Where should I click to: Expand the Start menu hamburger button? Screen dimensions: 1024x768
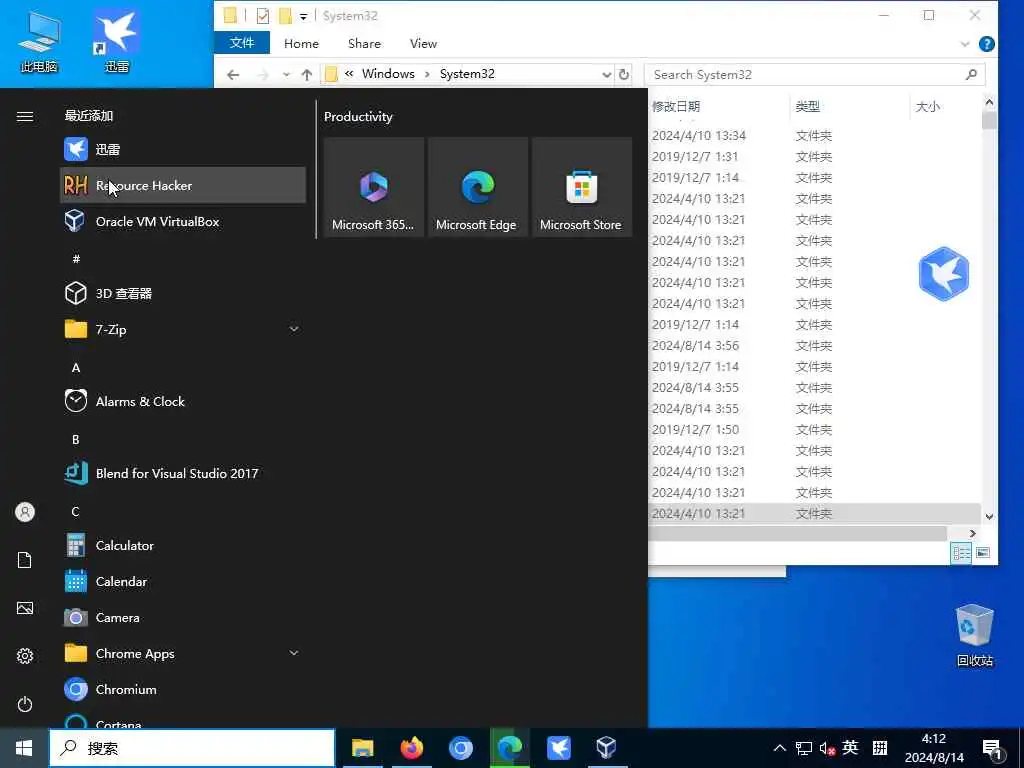[x=25, y=116]
